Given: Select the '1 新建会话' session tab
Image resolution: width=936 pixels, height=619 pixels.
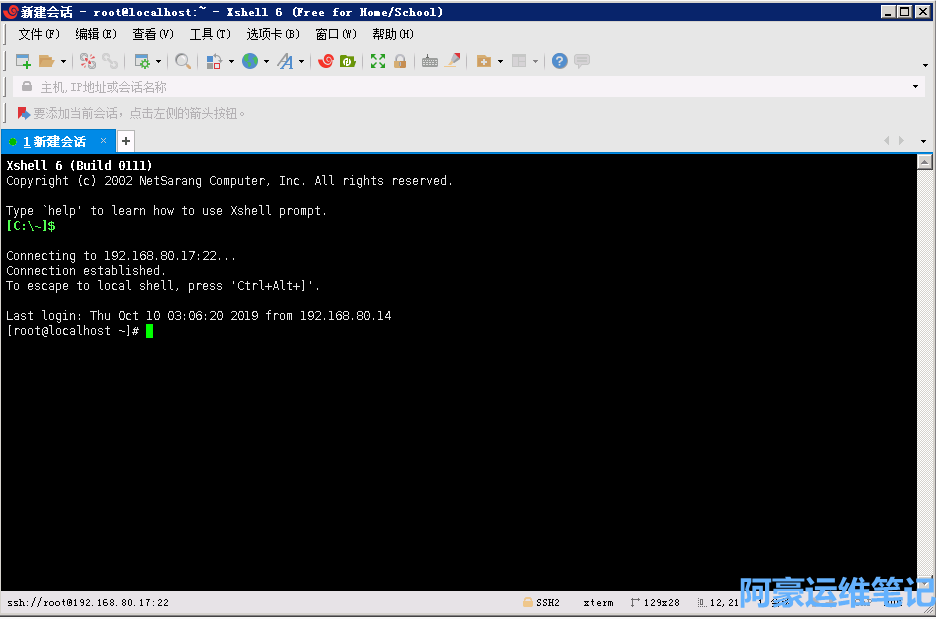Looking at the screenshot, I should 55,141.
